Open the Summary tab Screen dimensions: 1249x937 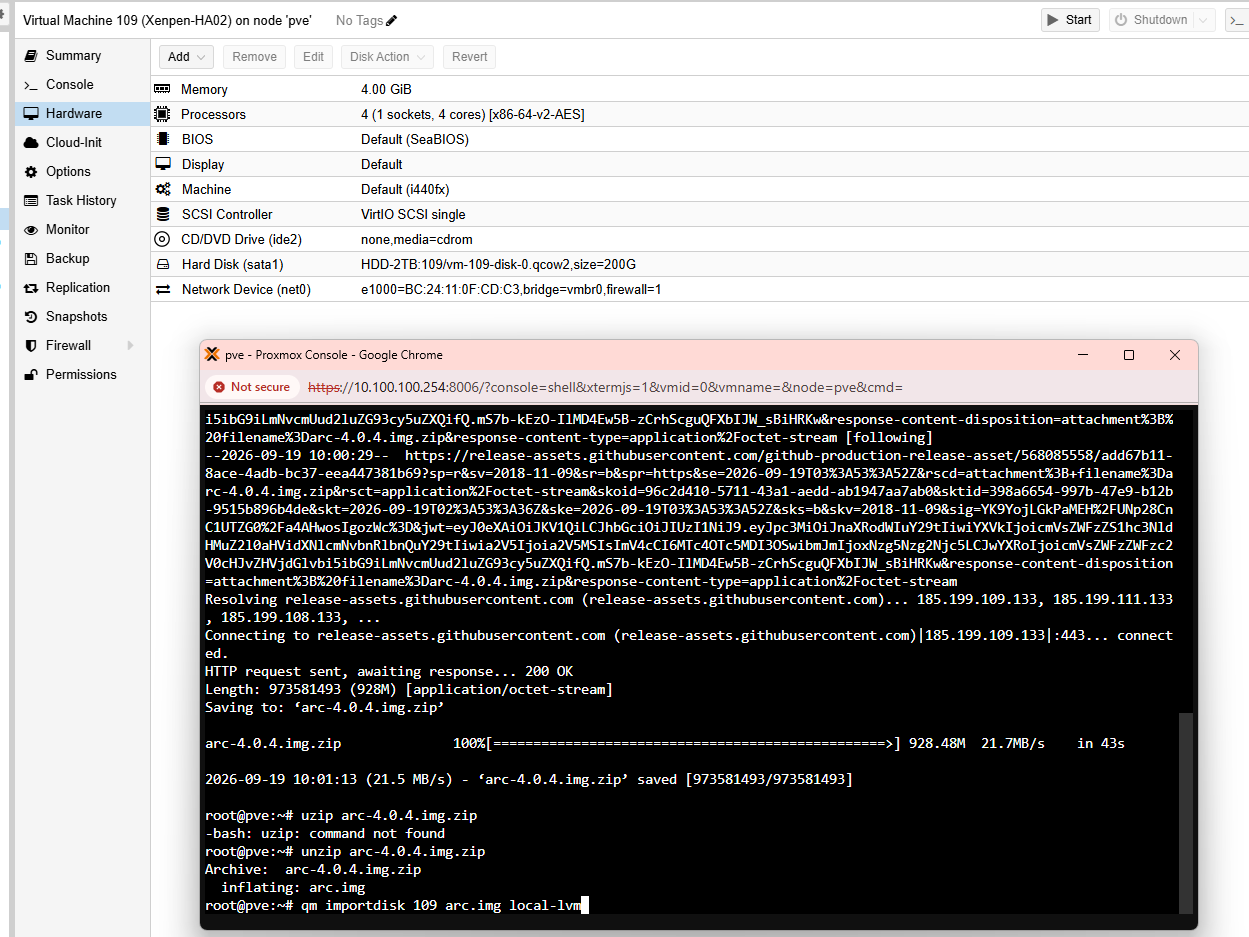[x=82, y=56]
